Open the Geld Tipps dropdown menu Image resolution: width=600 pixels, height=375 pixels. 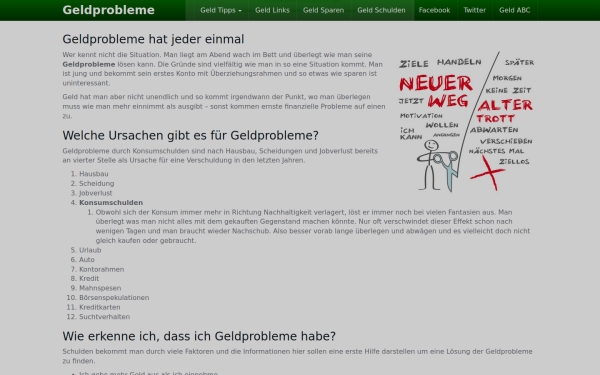tap(221, 10)
